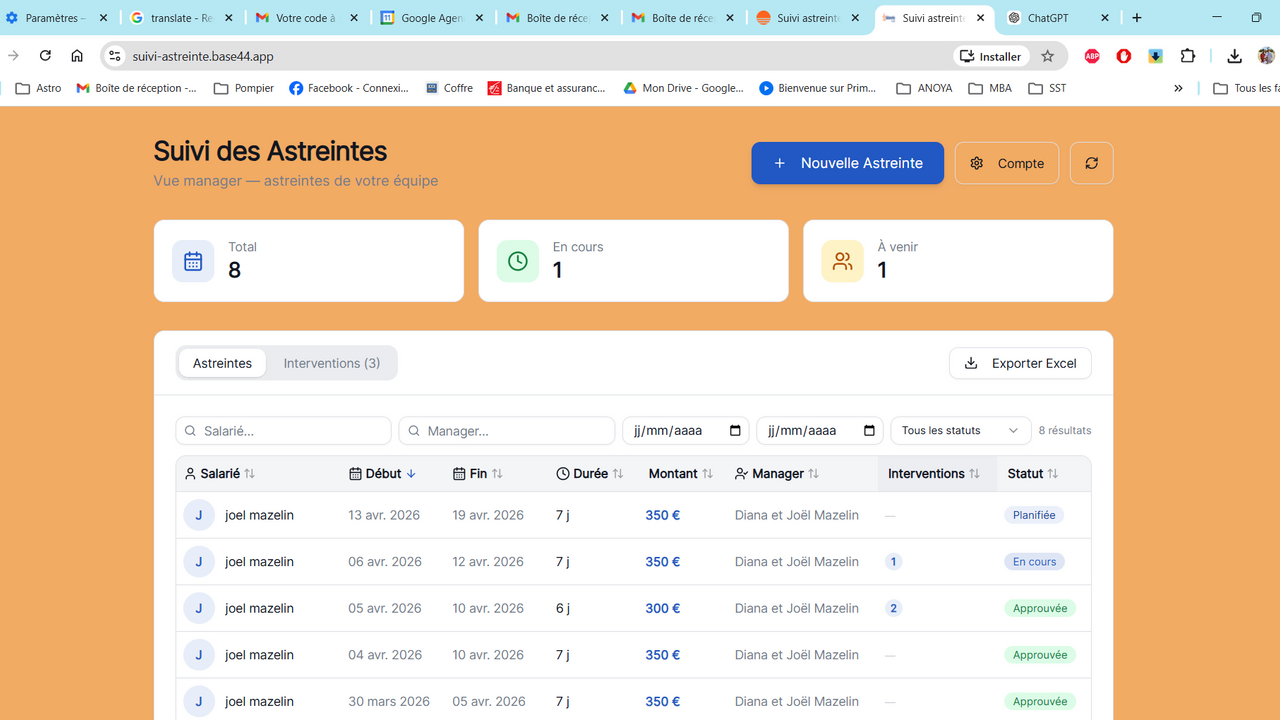Image resolution: width=1280 pixels, height=720 pixels.
Task: Open the red Opera-style extension icon
Action: (x=1124, y=56)
